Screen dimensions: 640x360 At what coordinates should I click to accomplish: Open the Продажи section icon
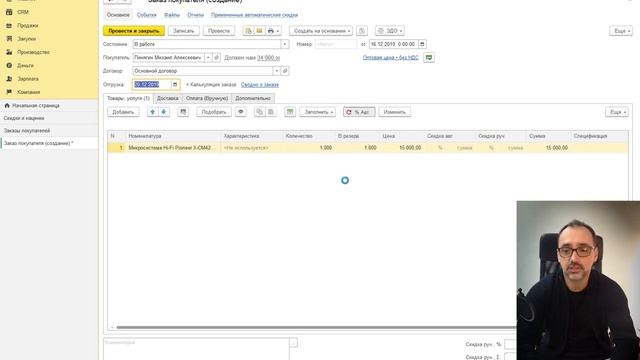[9, 26]
